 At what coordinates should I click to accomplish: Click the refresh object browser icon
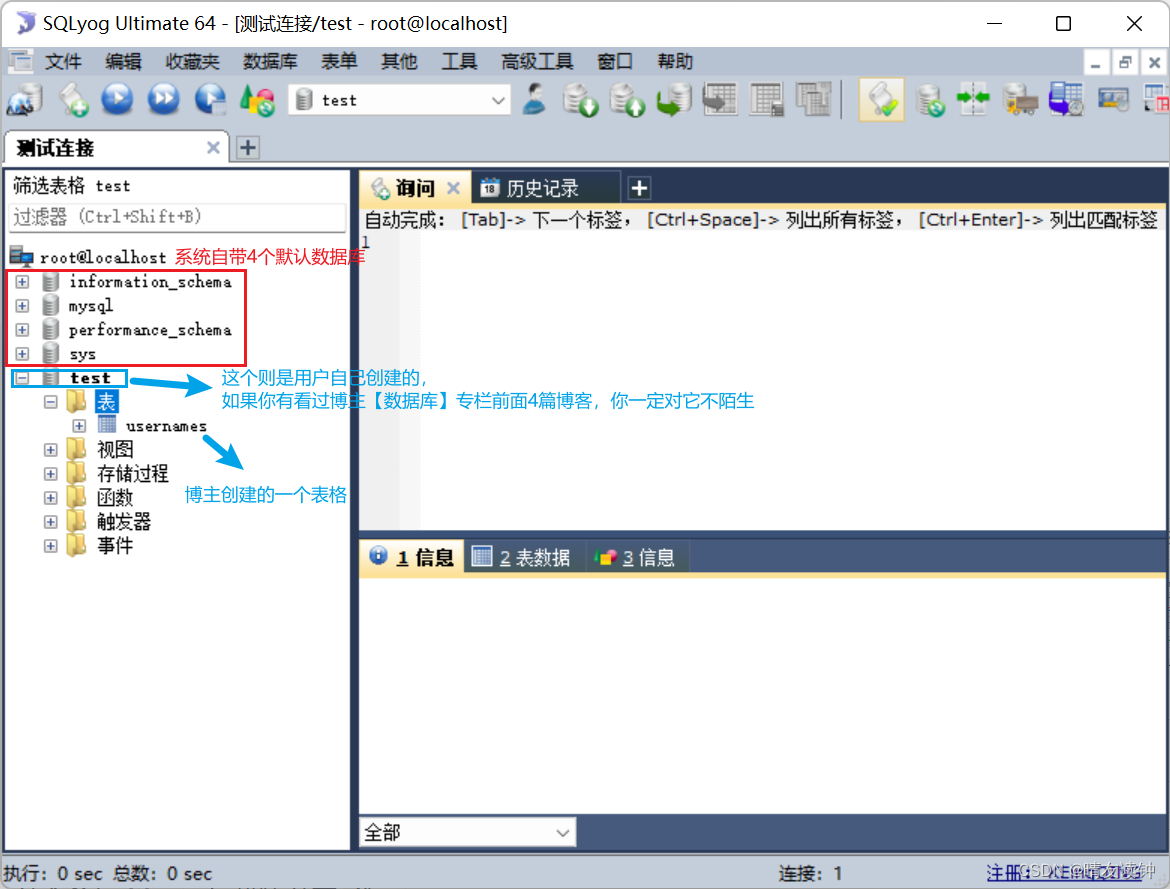click(x=257, y=100)
